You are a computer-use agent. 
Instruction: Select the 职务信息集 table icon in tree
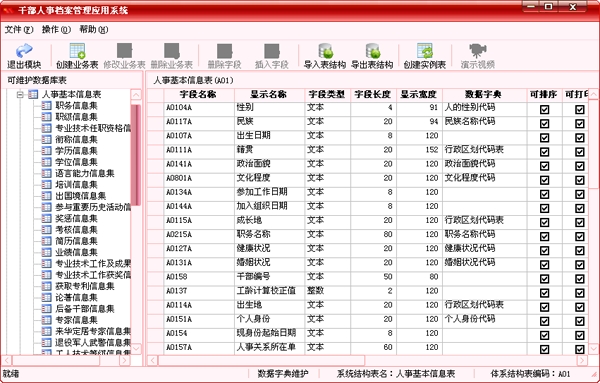[46, 106]
